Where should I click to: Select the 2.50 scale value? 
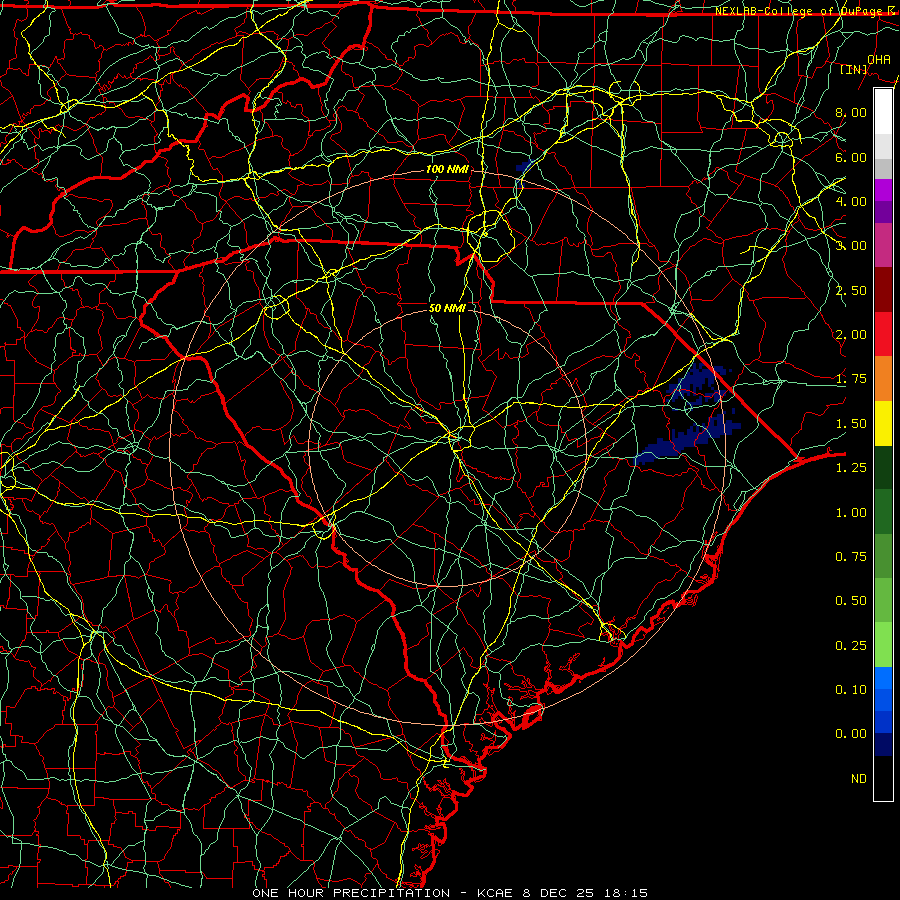(x=851, y=290)
